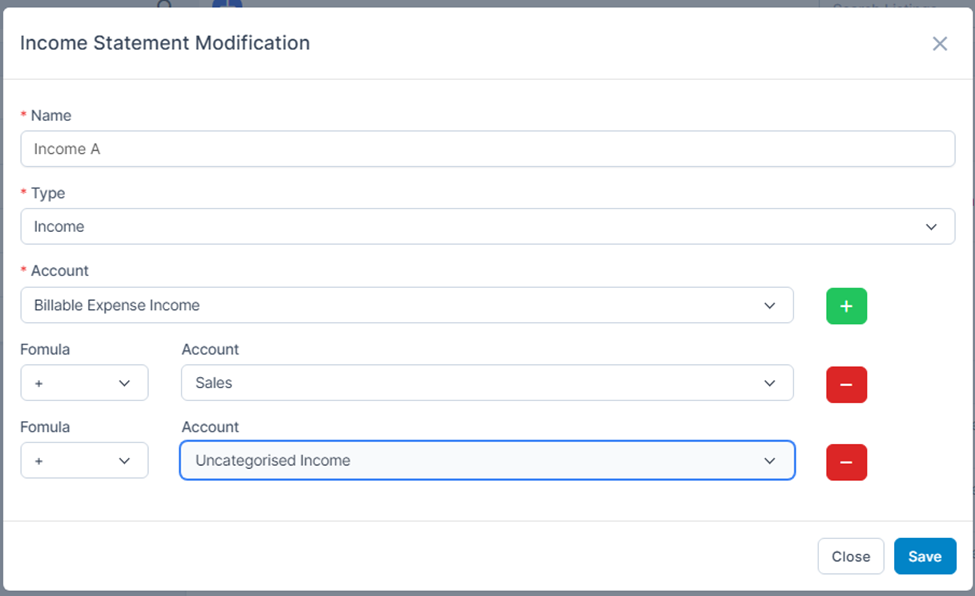This screenshot has width=975, height=596.
Task: Click the chevron in the Sales field
Action: [770, 383]
